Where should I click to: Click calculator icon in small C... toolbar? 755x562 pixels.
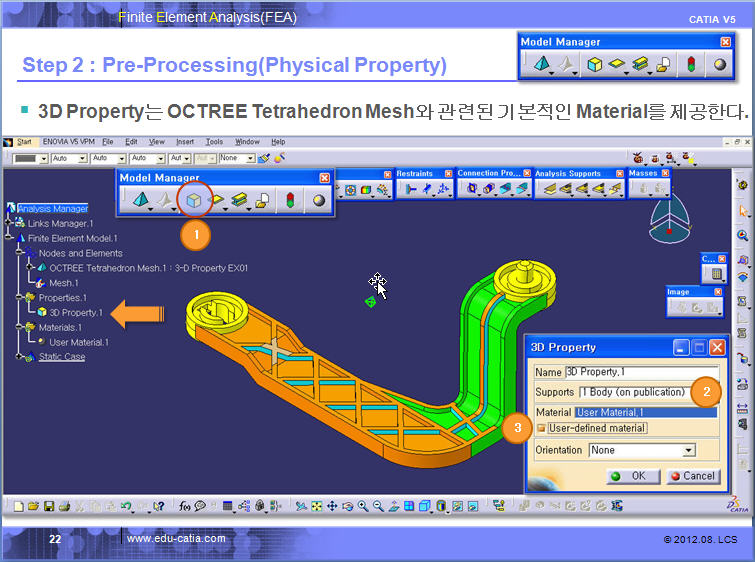click(716, 274)
